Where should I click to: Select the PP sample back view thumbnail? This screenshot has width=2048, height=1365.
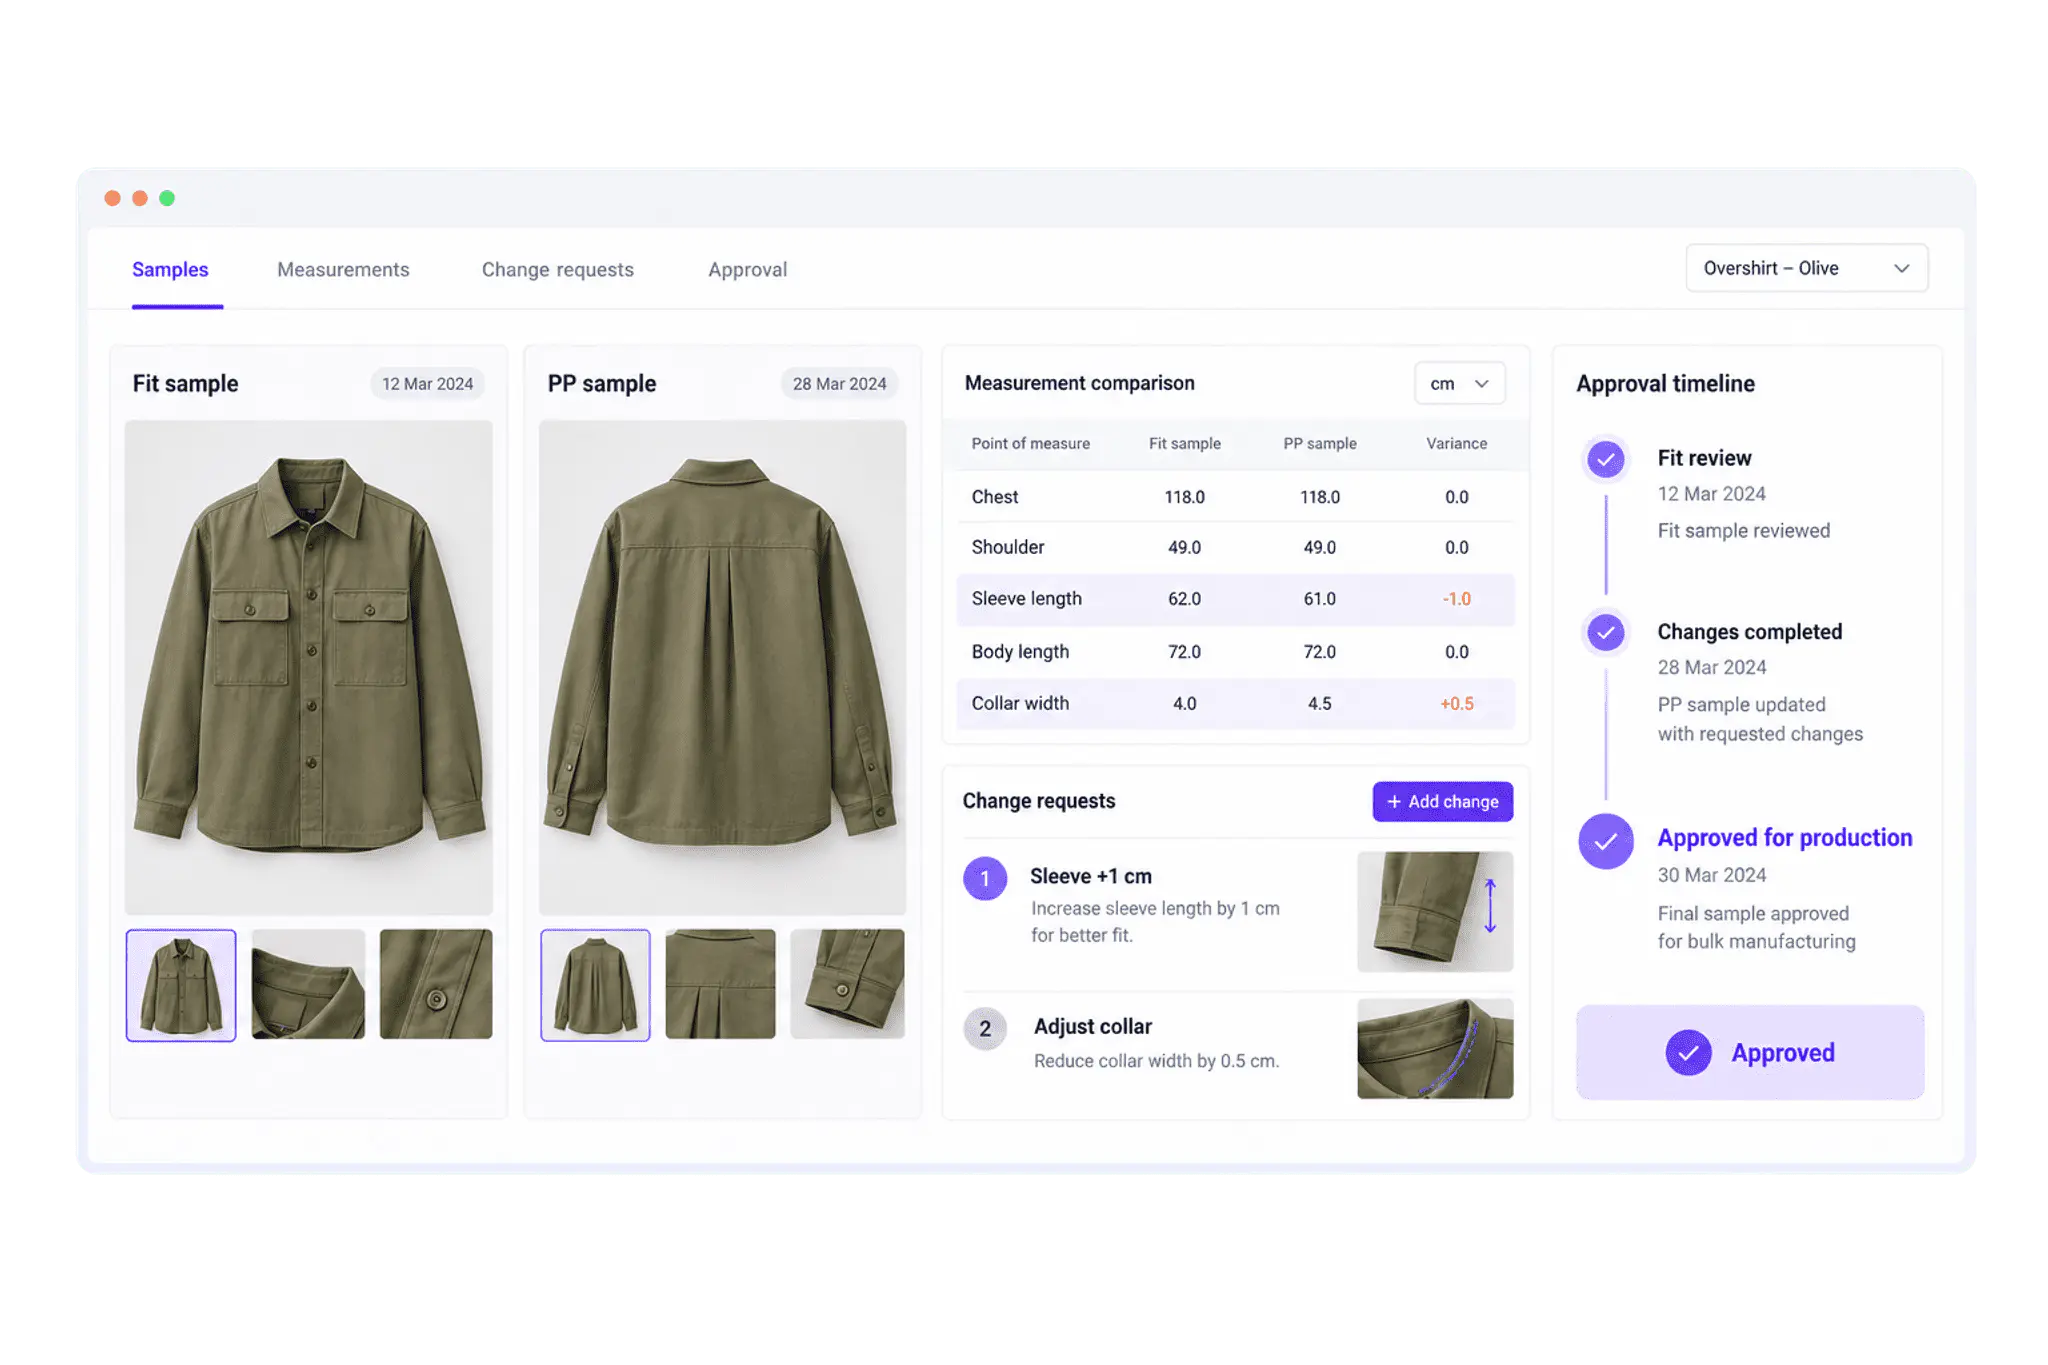coord(595,985)
